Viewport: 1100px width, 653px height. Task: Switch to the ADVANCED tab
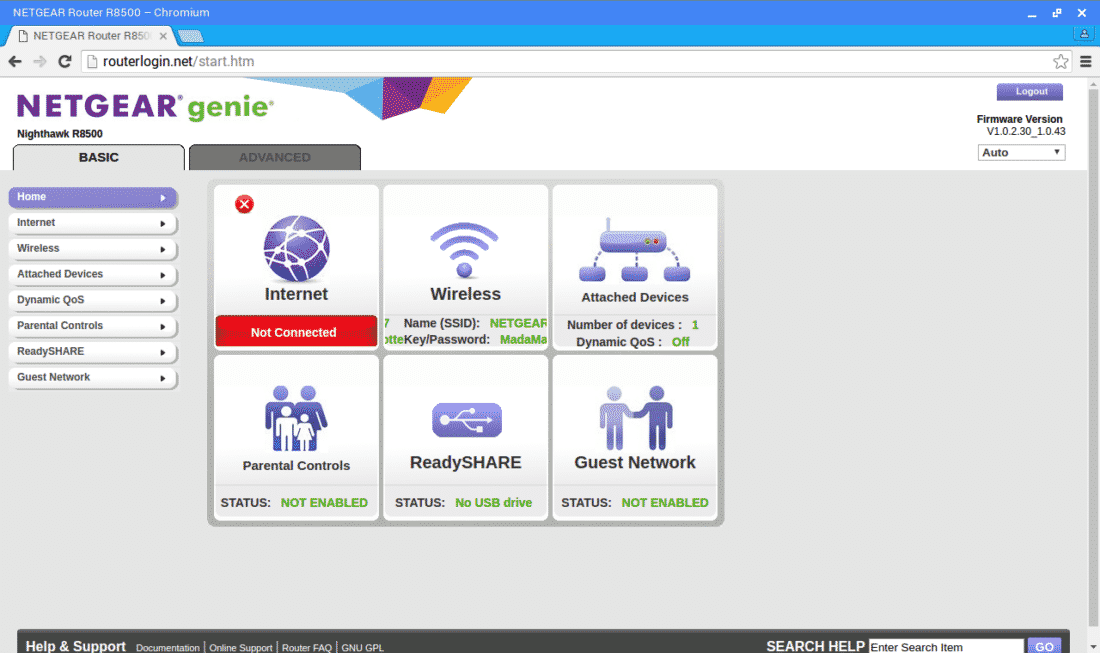[275, 158]
